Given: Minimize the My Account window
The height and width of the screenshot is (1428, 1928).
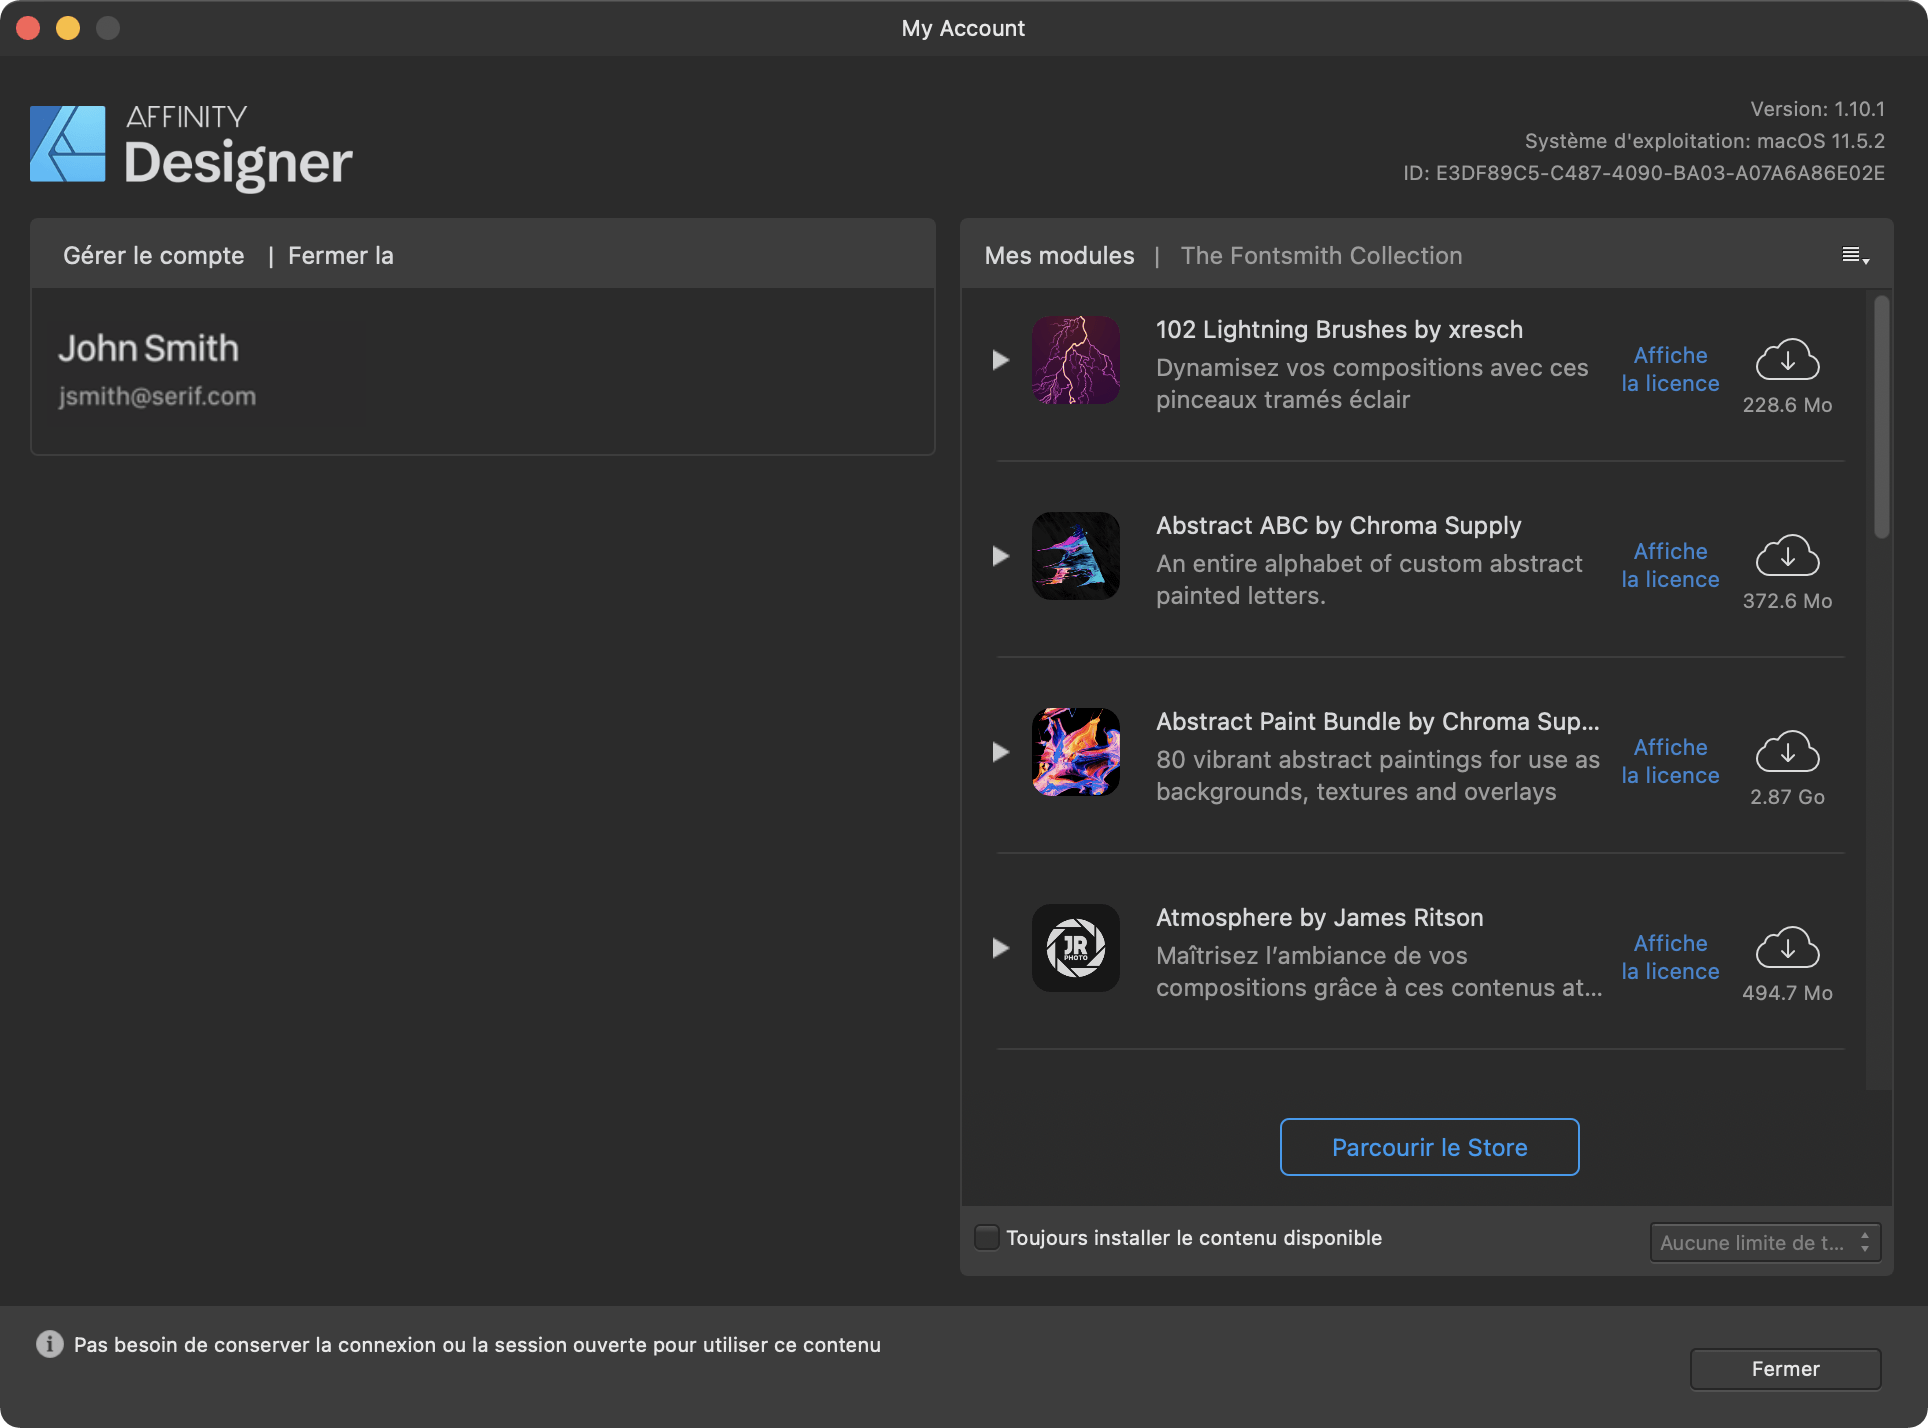Looking at the screenshot, I should pos(68,28).
